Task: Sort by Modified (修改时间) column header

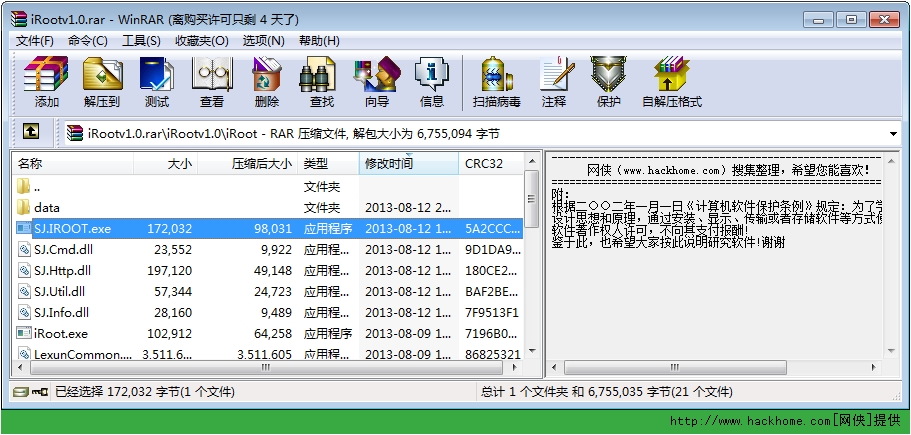Action: [x=408, y=164]
